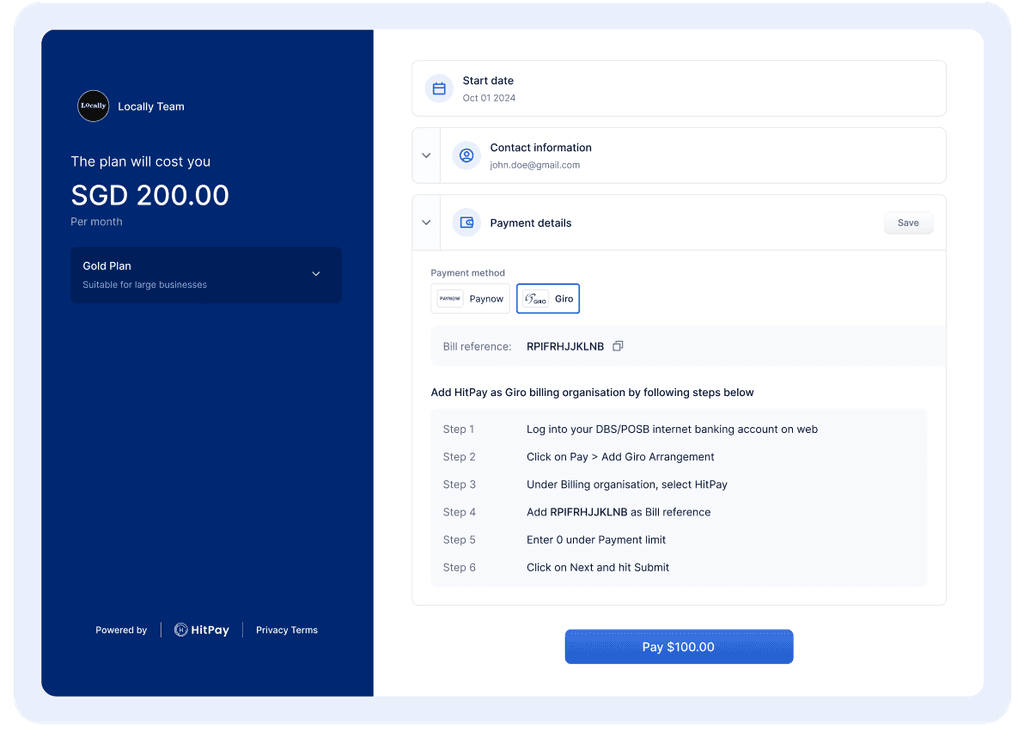Click the Locally Team circular logo
Screen dimensions: 1024x756
click(x=93, y=105)
